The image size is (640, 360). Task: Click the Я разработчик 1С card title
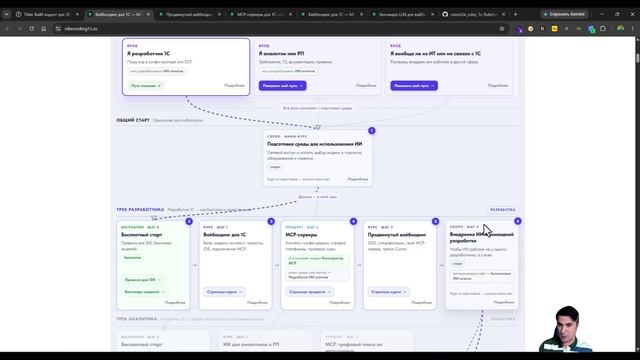149,54
